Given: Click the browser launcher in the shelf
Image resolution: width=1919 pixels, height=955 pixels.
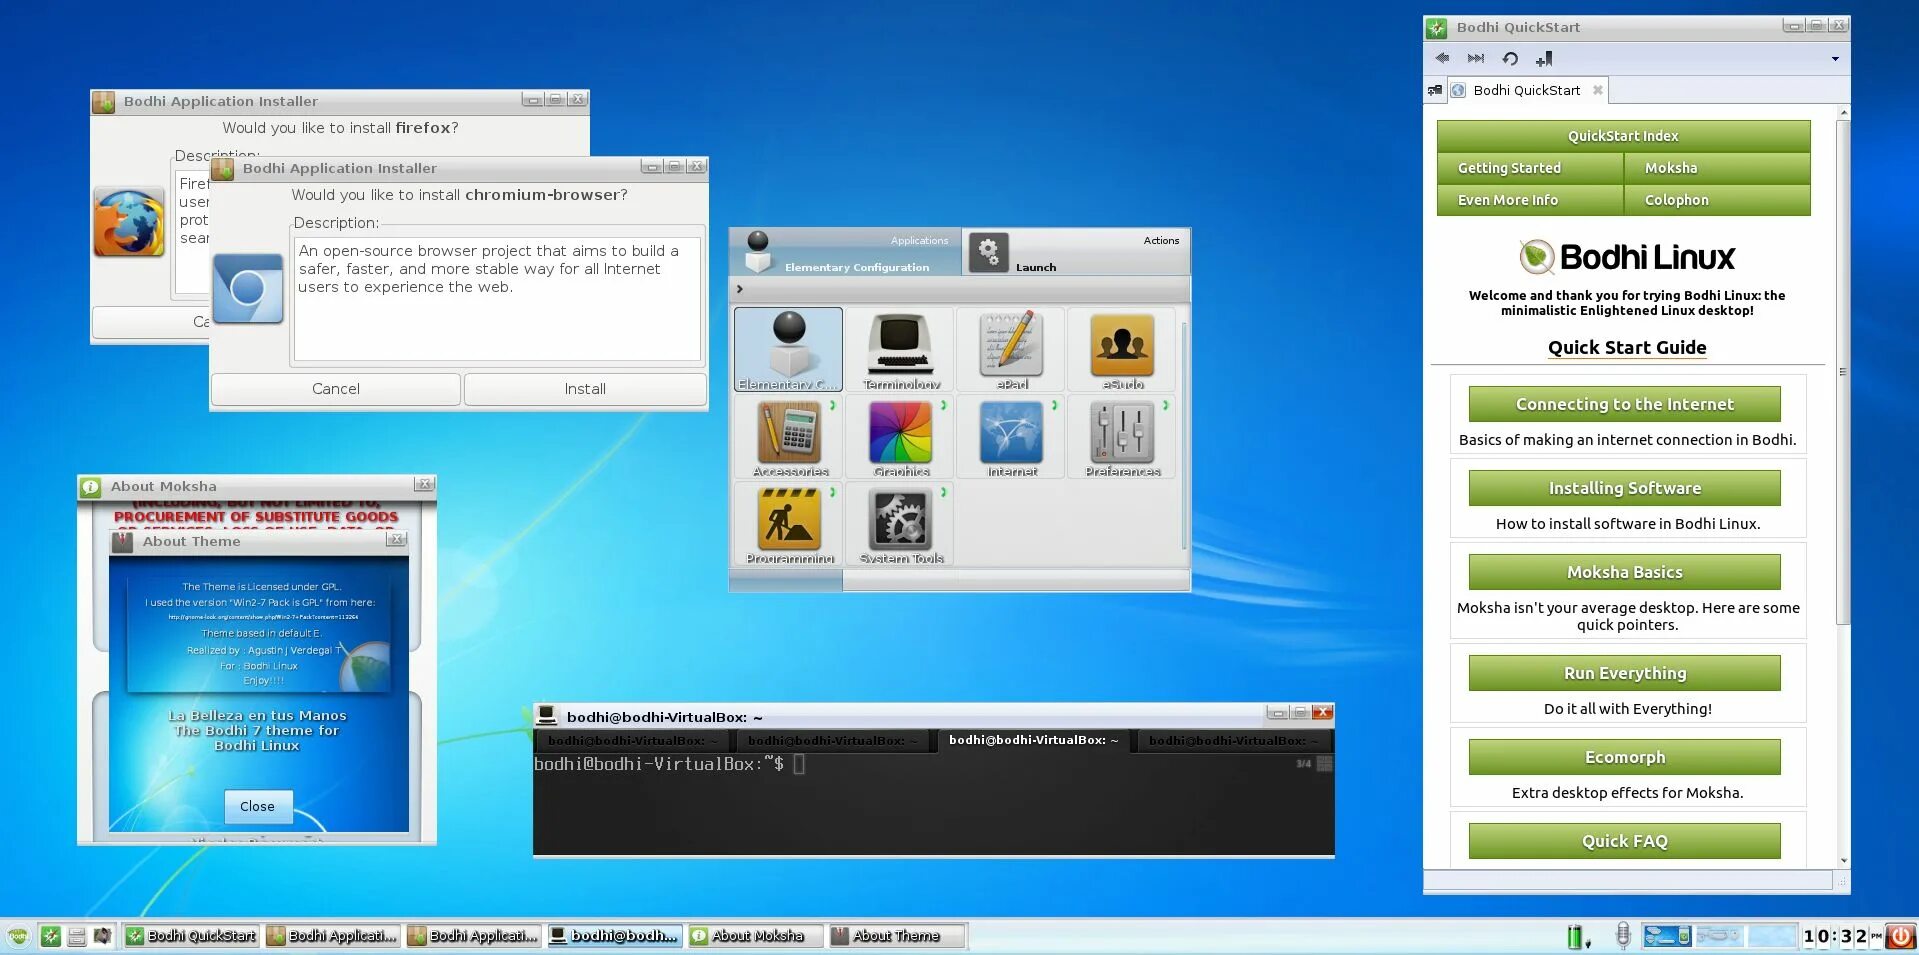Looking at the screenshot, I should [x=50, y=936].
